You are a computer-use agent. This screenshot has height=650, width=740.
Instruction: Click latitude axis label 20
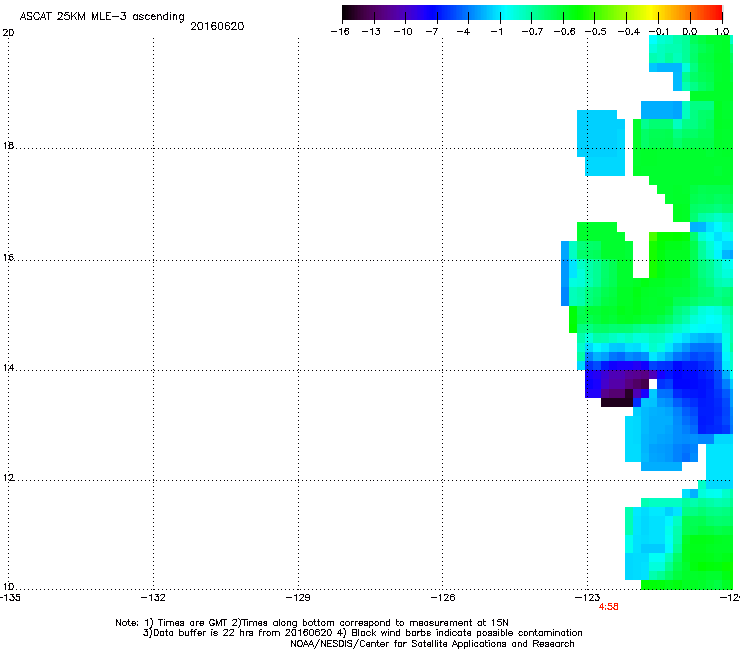point(8,33)
